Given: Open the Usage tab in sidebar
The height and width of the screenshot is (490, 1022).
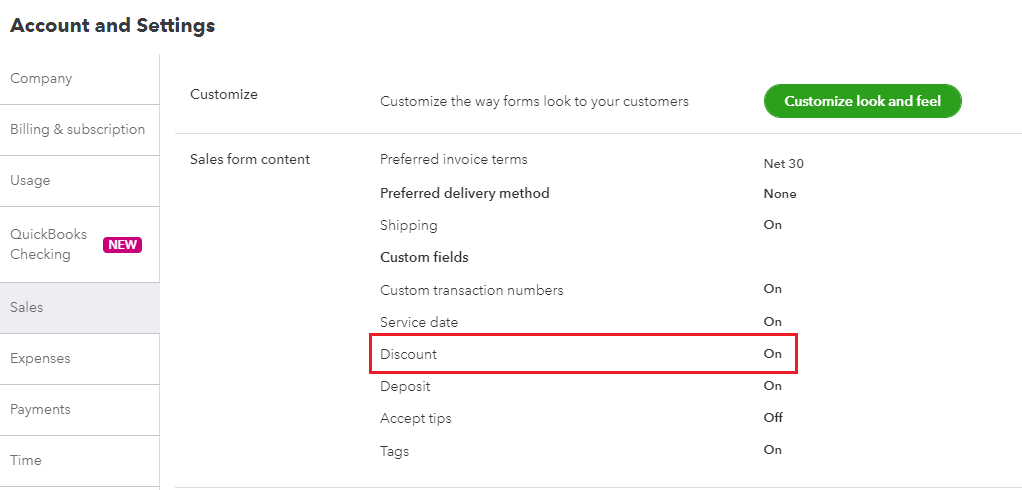Looking at the screenshot, I should [x=30, y=181].
